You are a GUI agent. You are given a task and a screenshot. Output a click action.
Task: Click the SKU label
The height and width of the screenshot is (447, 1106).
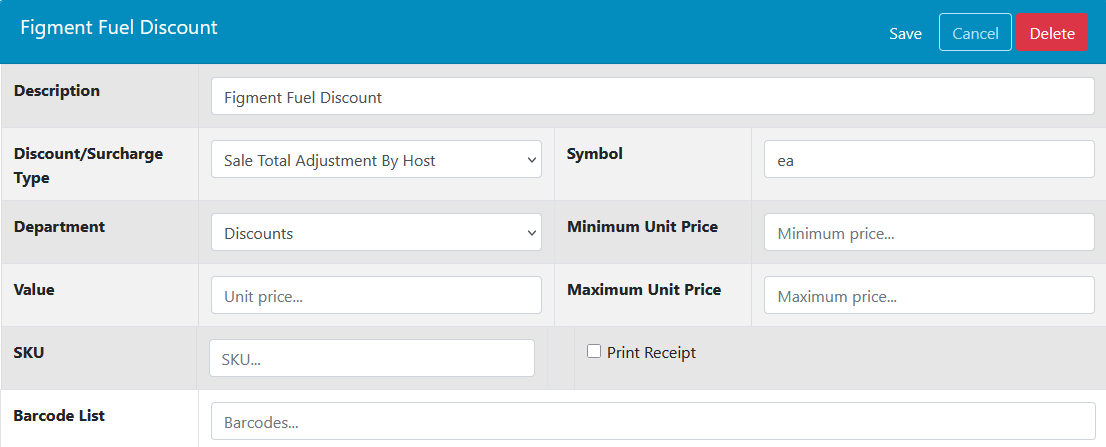tap(29, 353)
